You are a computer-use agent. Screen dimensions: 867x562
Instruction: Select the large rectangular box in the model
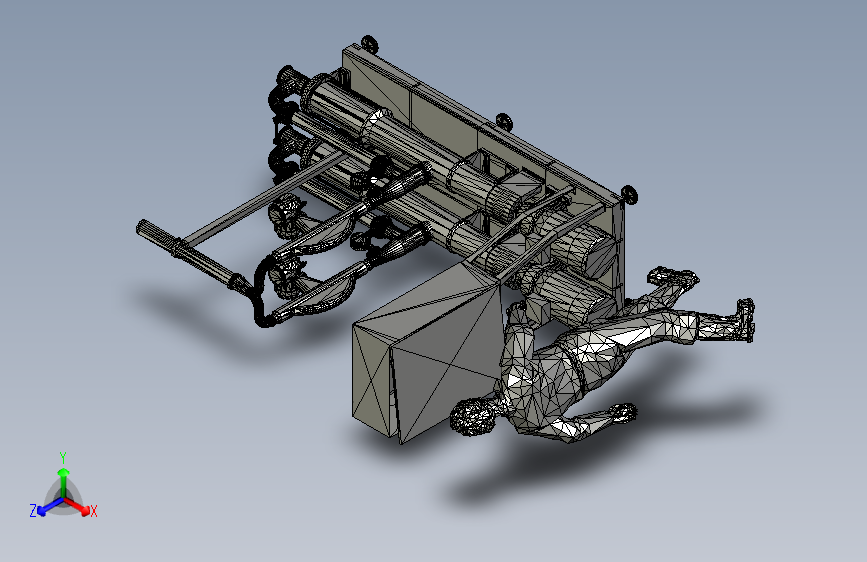pos(426,354)
